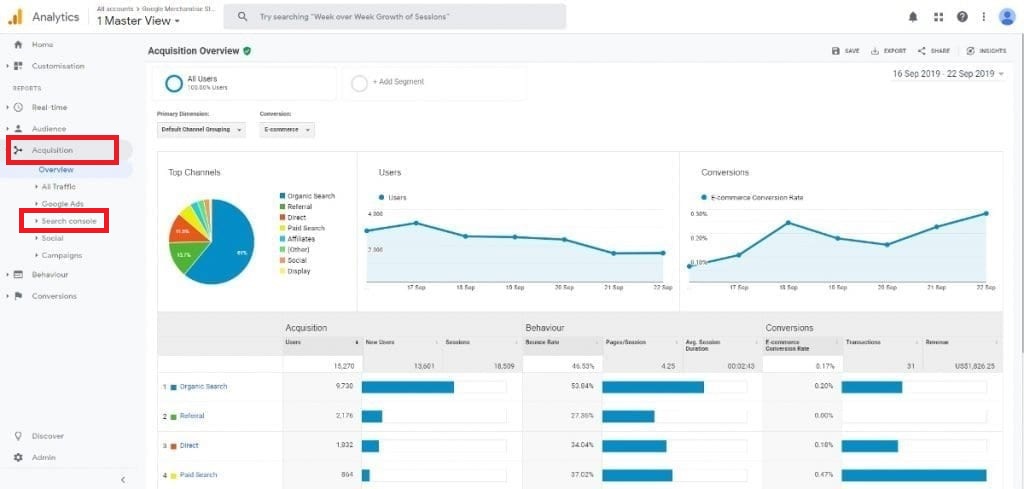Open the Google apps grid icon
The image size is (1024, 489).
(x=938, y=17)
